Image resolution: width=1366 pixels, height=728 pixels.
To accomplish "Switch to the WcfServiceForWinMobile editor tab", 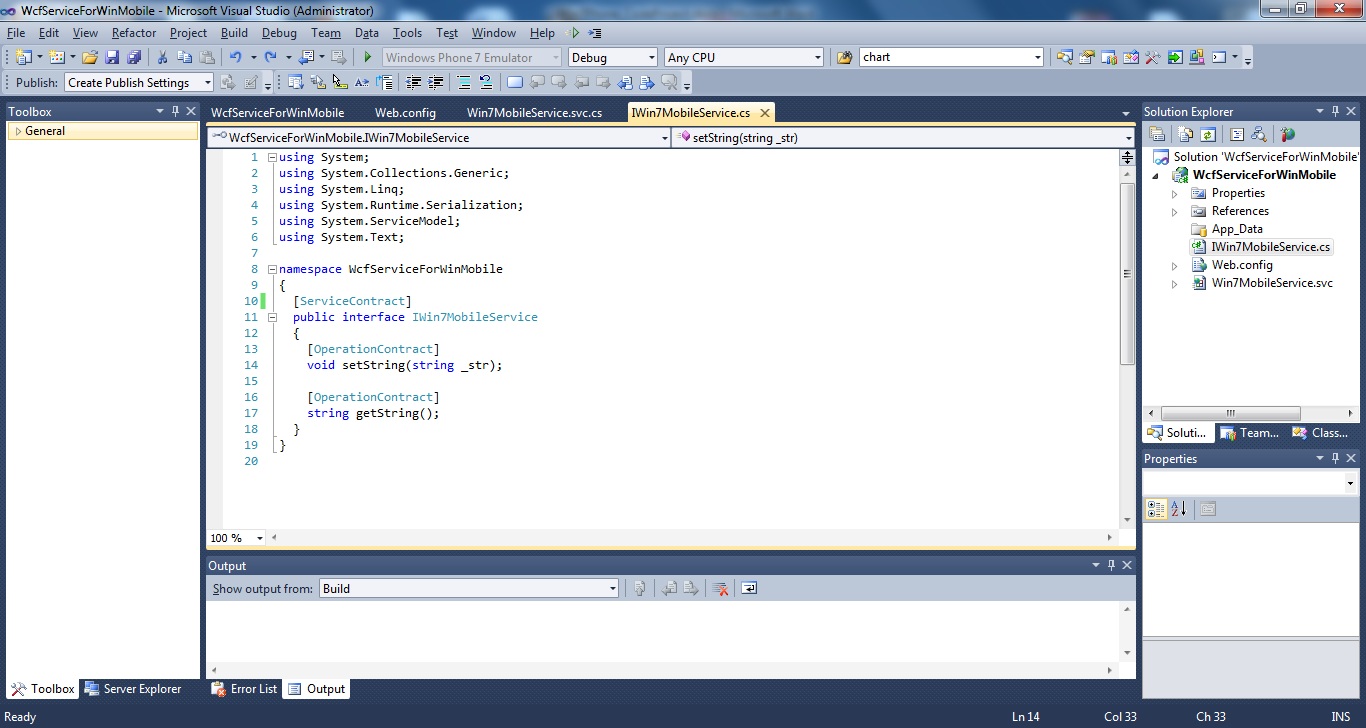I will coord(277,113).
